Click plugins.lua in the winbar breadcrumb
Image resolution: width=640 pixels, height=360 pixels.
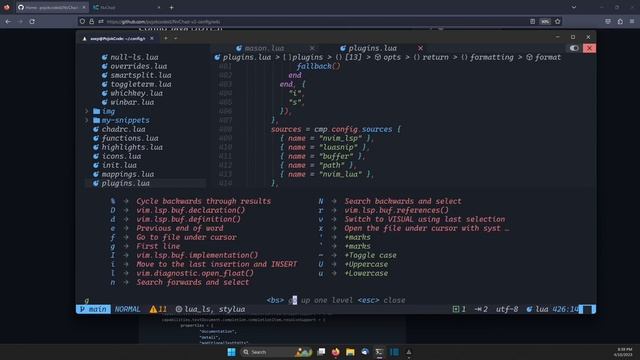pos(247,57)
